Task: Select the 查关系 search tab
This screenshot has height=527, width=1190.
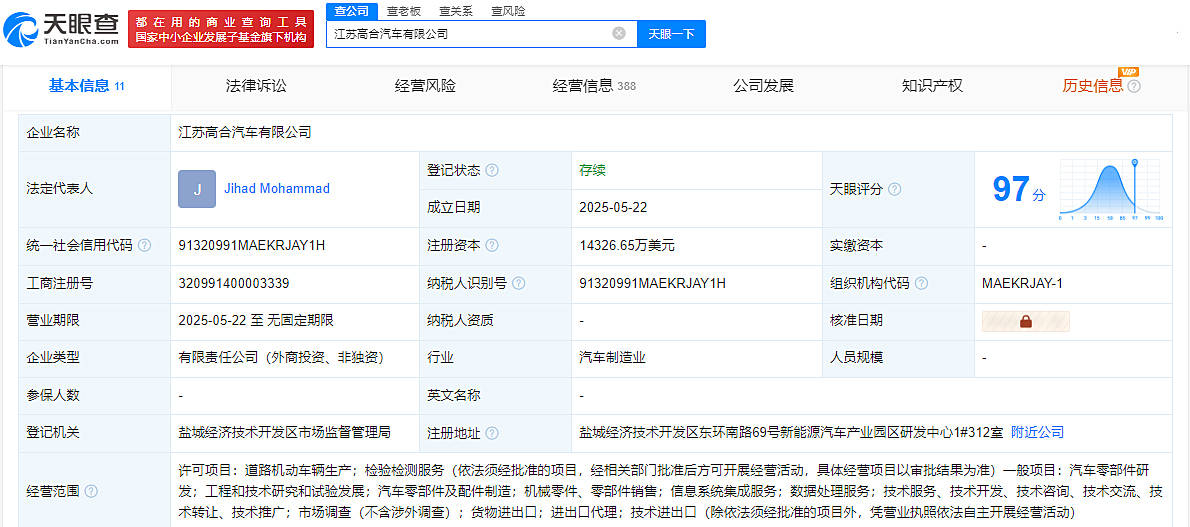Action: (456, 11)
